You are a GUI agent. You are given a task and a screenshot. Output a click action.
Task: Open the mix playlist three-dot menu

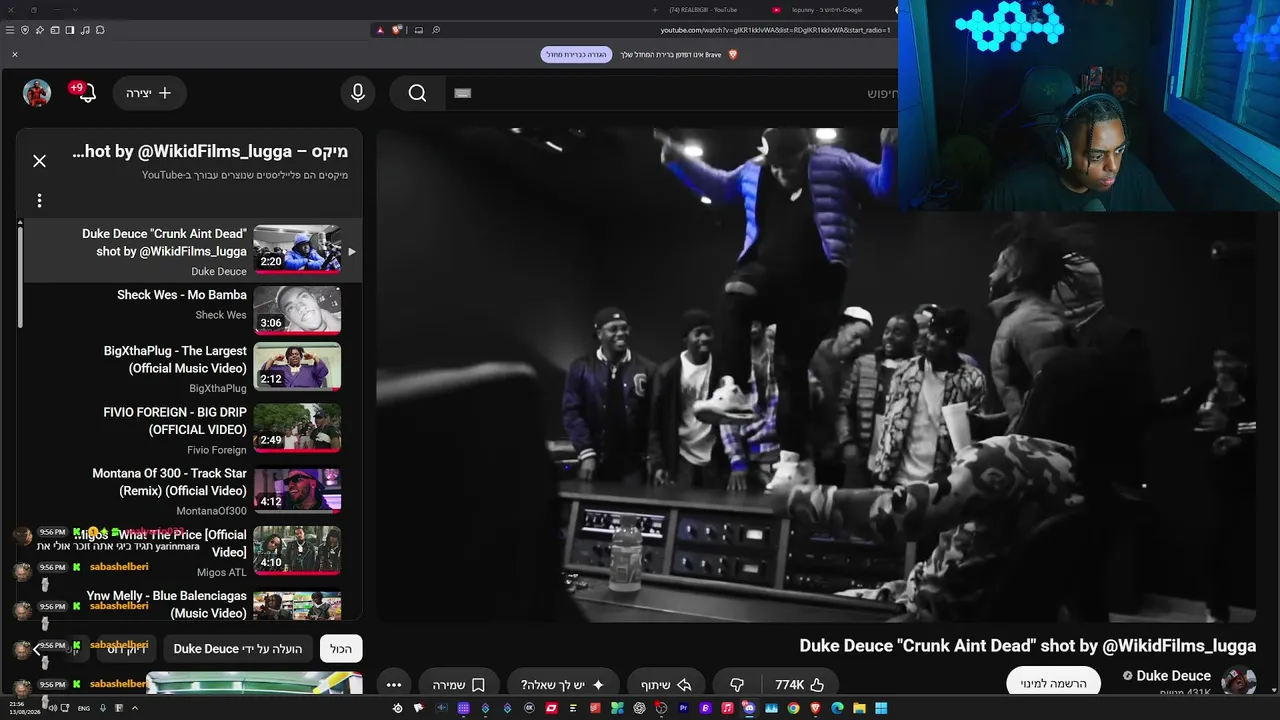[x=39, y=201]
